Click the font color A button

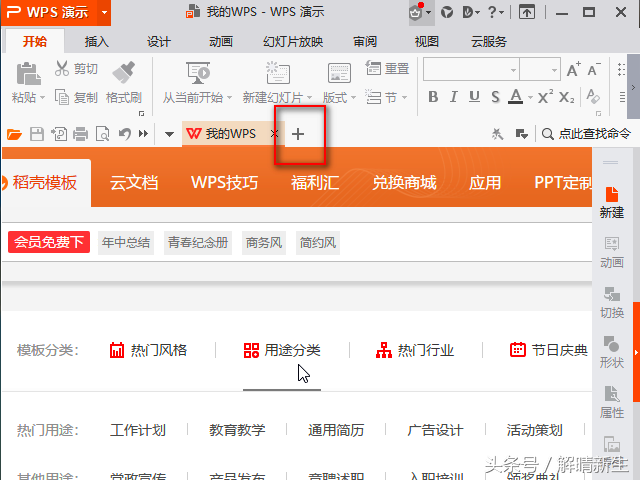(516, 97)
